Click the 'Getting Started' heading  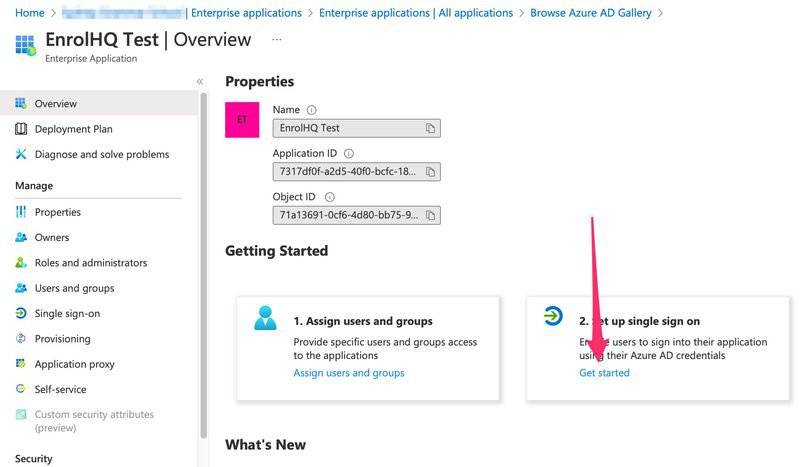[x=277, y=251]
